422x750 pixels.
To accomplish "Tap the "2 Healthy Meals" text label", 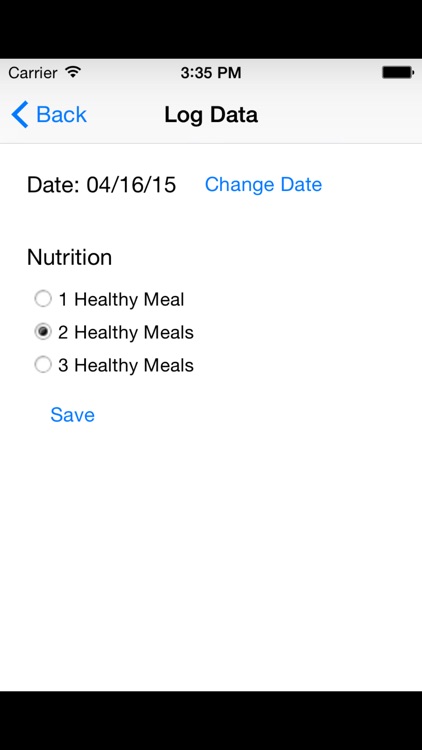I will (x=126, y=332).
